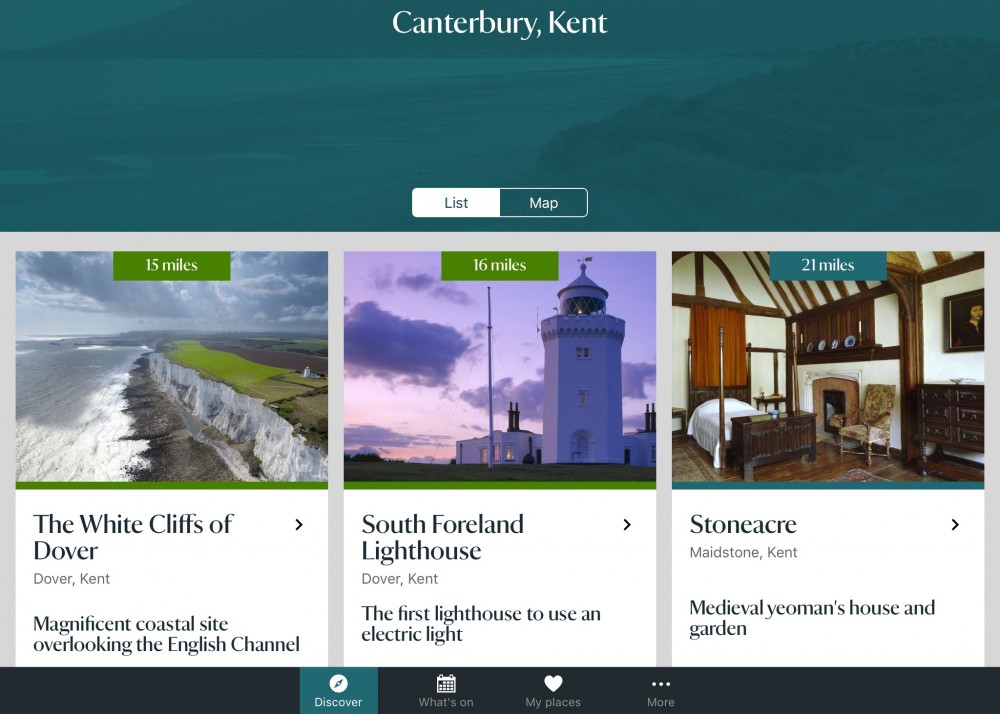Click the Canterbury, Kent location heading
The image size is (1000, 714).
(x=500, y=23)
